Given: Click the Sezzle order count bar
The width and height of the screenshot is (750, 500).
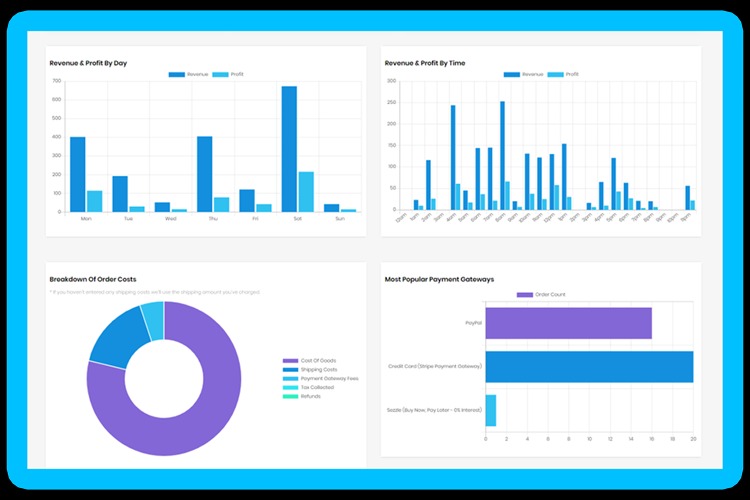Looking at the screenshot, I should tap(490, 410).
